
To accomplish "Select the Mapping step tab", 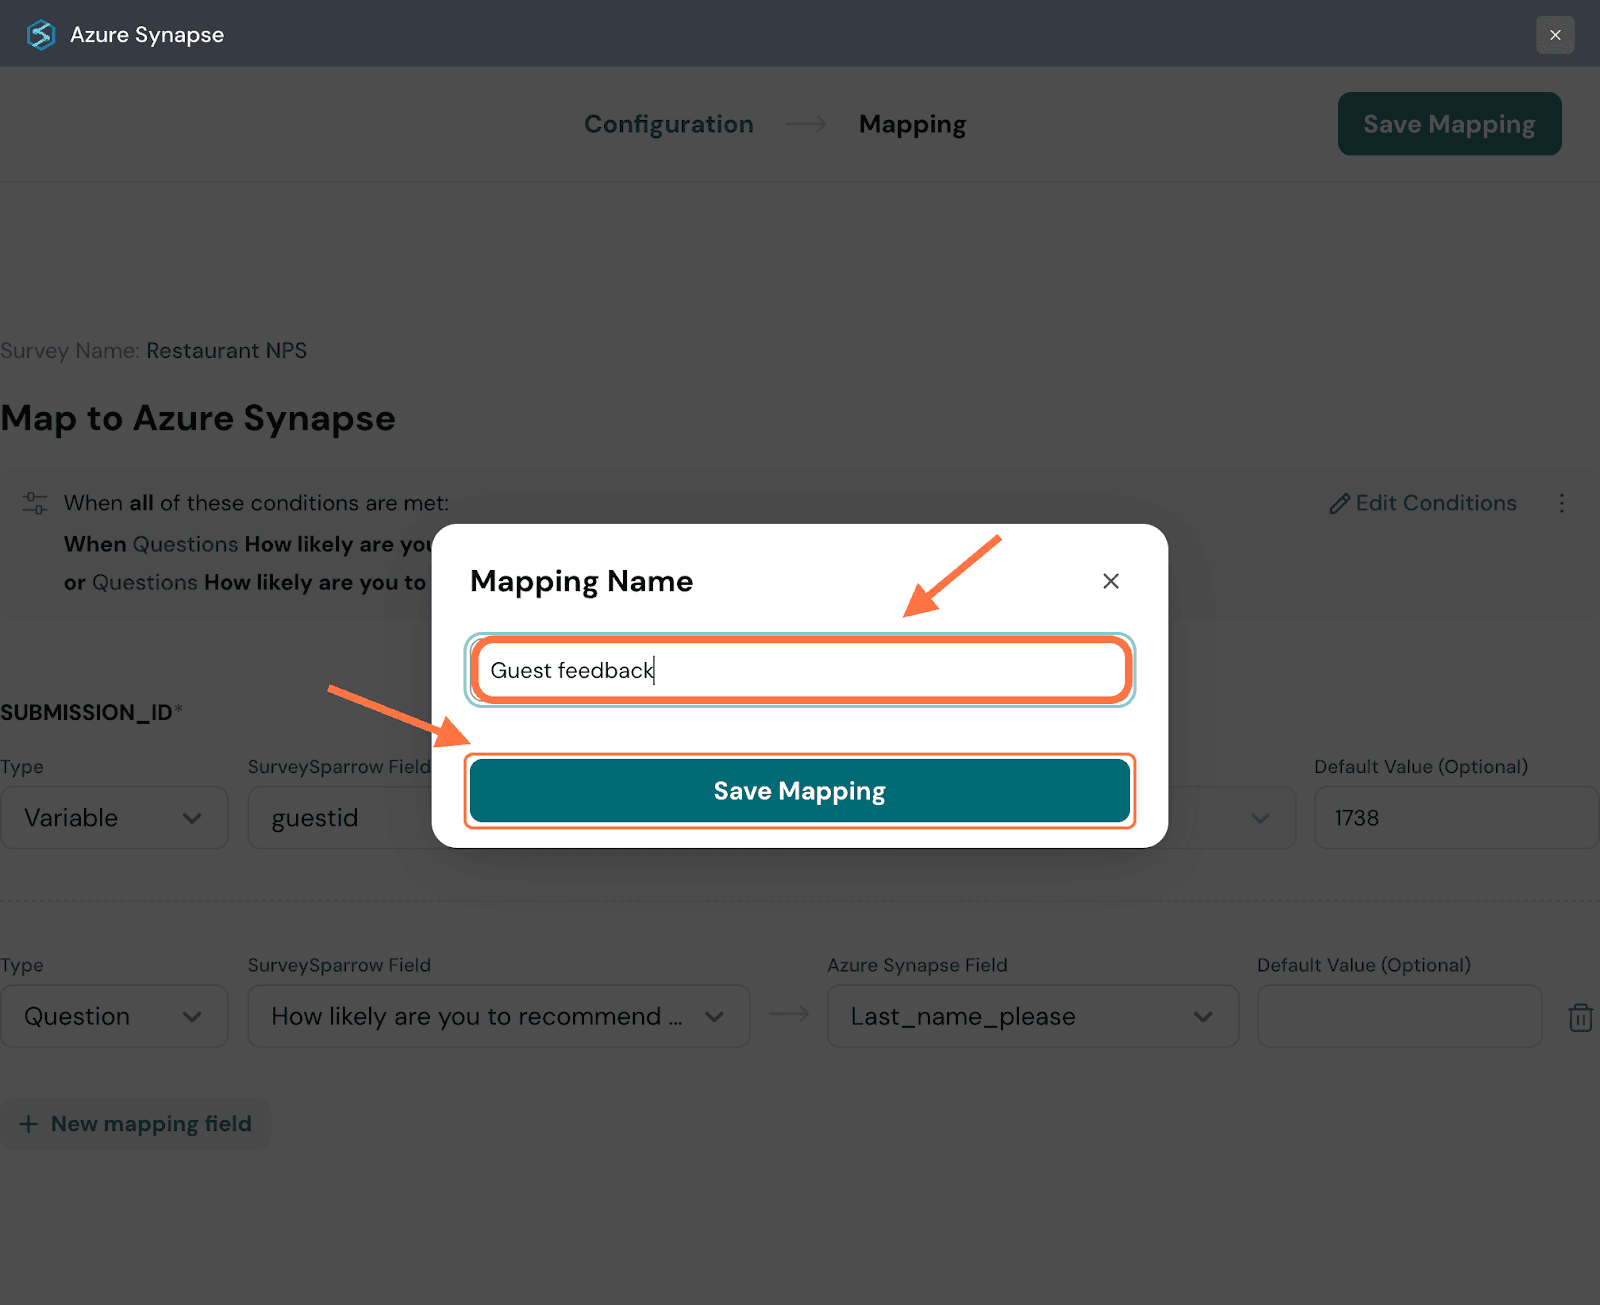I will click(x=912, y=124).
